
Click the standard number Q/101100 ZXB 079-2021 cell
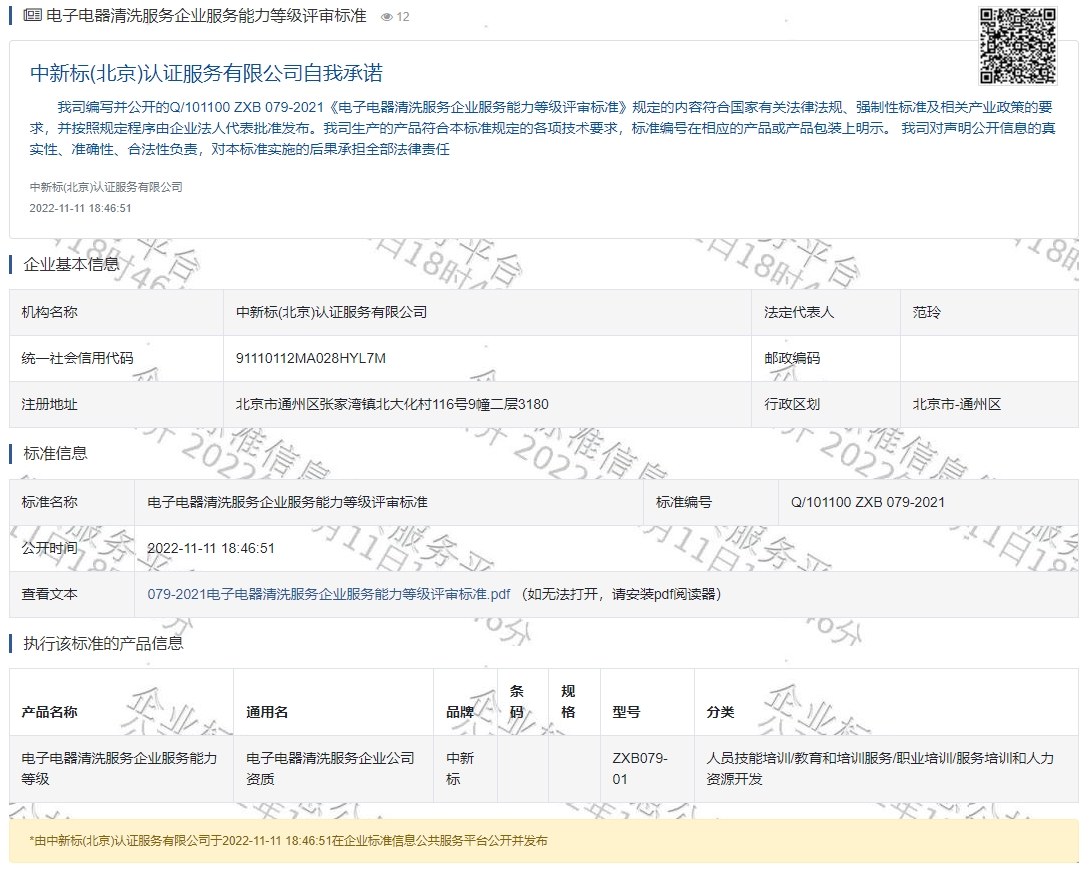coord(867,502)
